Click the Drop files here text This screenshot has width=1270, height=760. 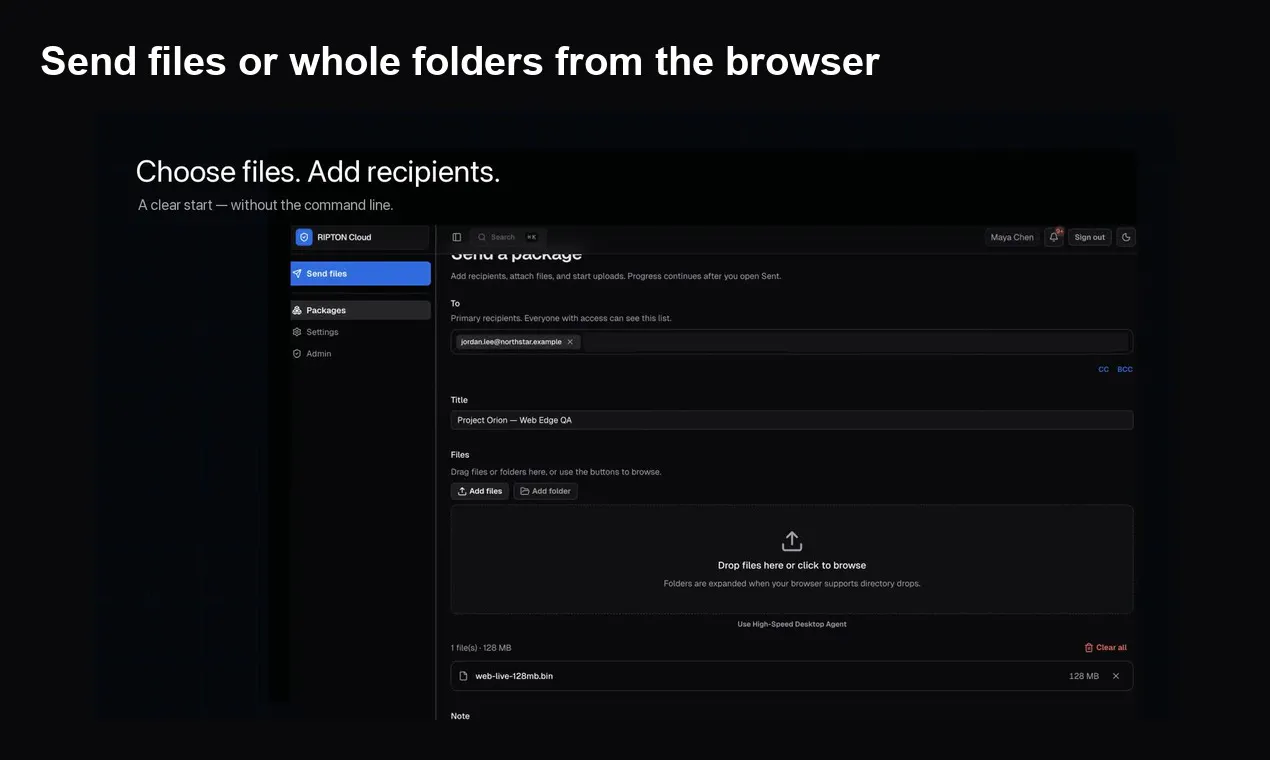pos(792,565)
